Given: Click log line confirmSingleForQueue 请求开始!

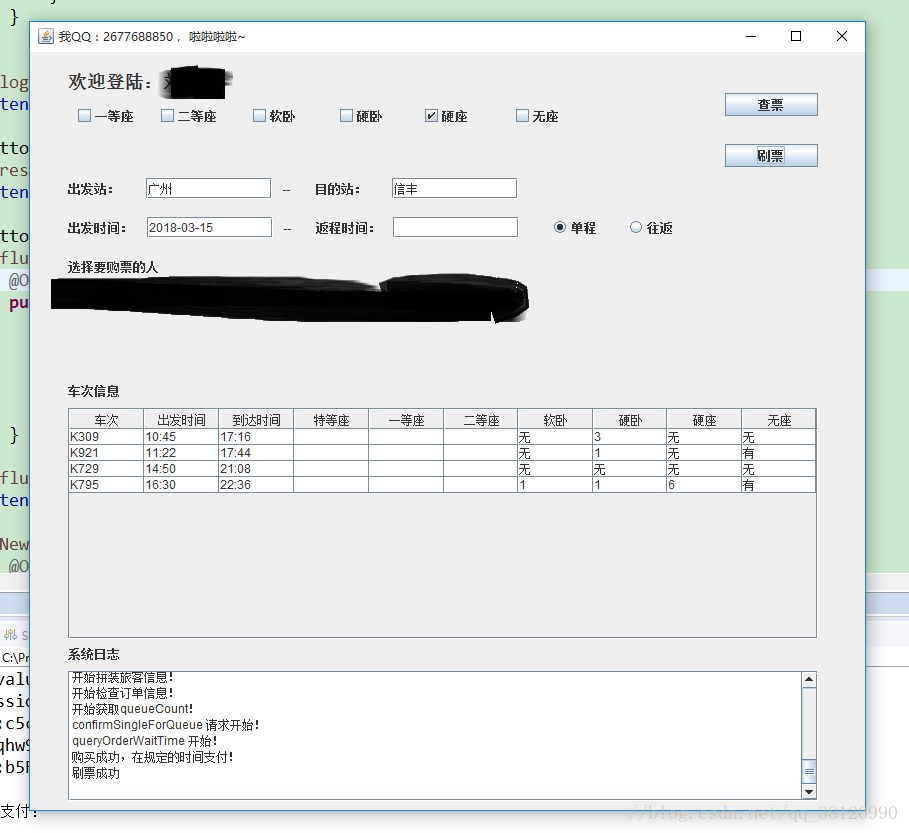Looking at the screenshot, I should [x=166, y=725].
